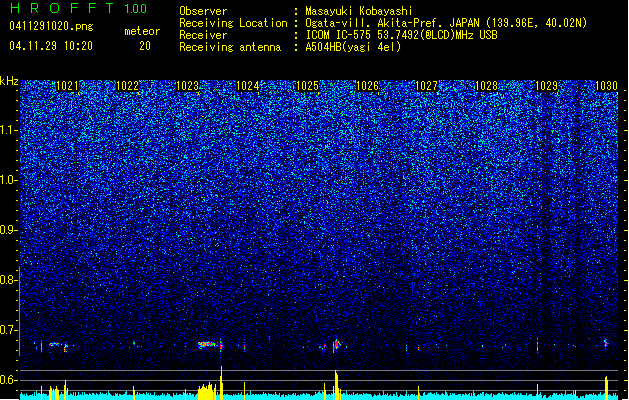Click observer name Masayuki Kobayashi
This screenshot has height=400, width=629.
point(359,11)
